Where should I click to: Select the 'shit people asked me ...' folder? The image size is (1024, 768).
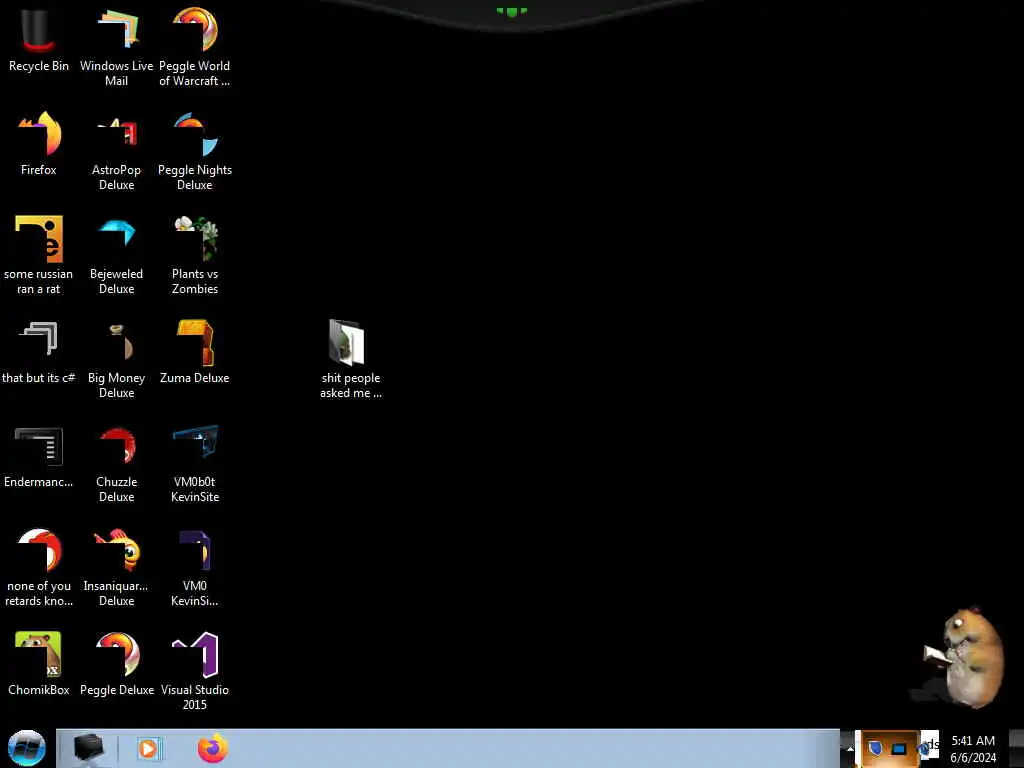(351, 359)
